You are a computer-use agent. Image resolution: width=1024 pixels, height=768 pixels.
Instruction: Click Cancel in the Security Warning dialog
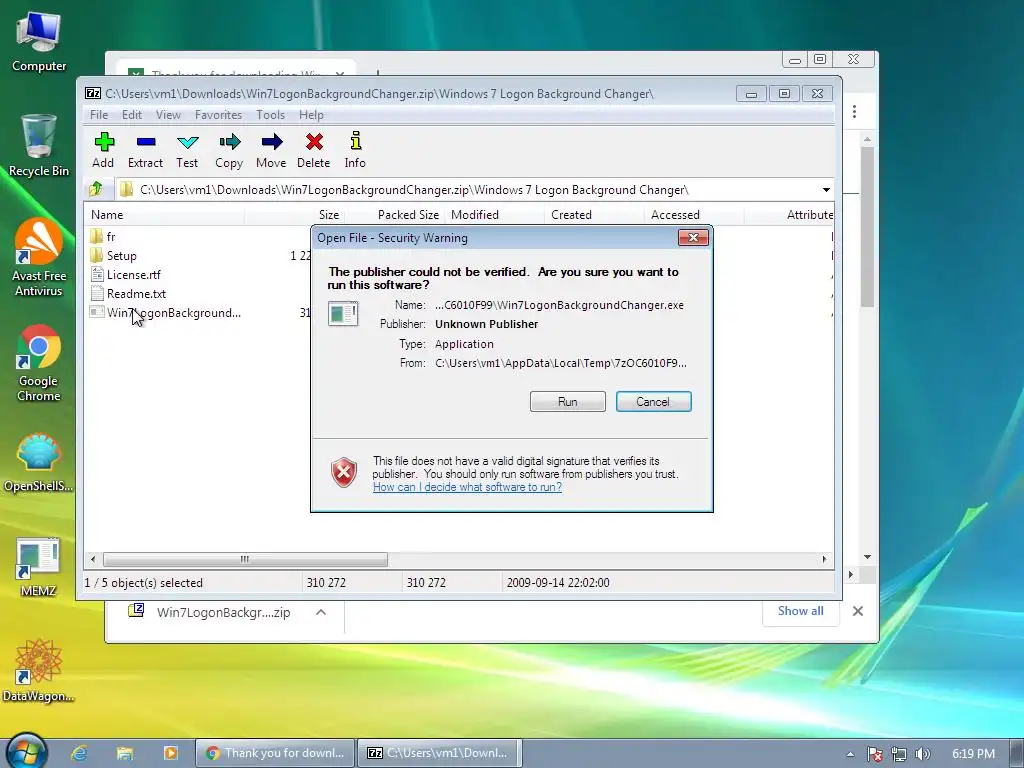(x=653, y=402)
